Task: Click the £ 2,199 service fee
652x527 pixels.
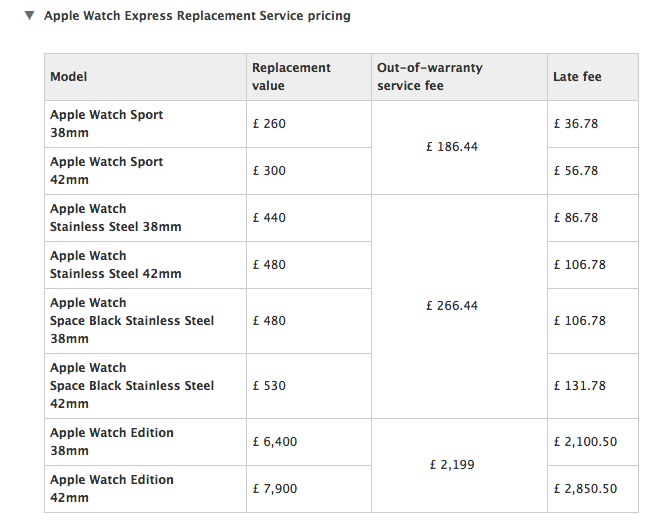Action: (452, 465)
